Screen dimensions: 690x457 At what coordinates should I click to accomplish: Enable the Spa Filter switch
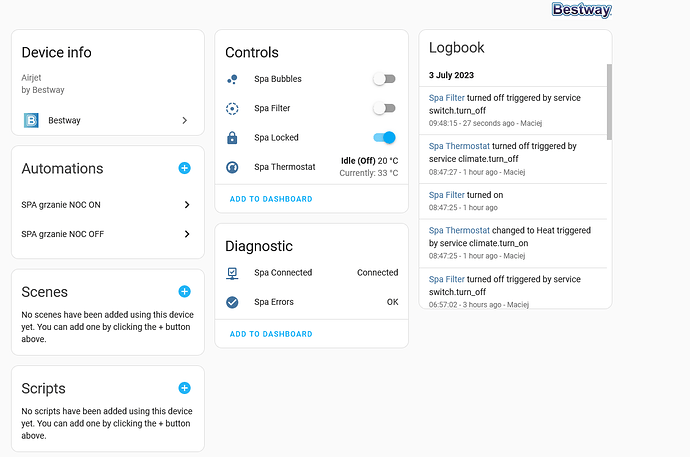coord(384,108)
